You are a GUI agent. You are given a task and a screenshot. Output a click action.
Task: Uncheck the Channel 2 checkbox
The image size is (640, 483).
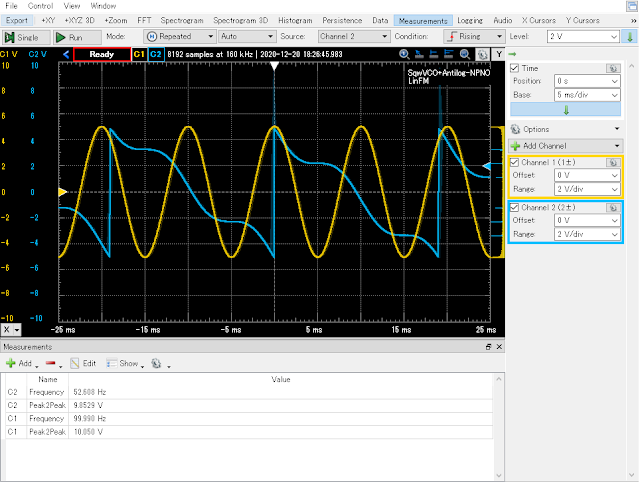(515, 207)
